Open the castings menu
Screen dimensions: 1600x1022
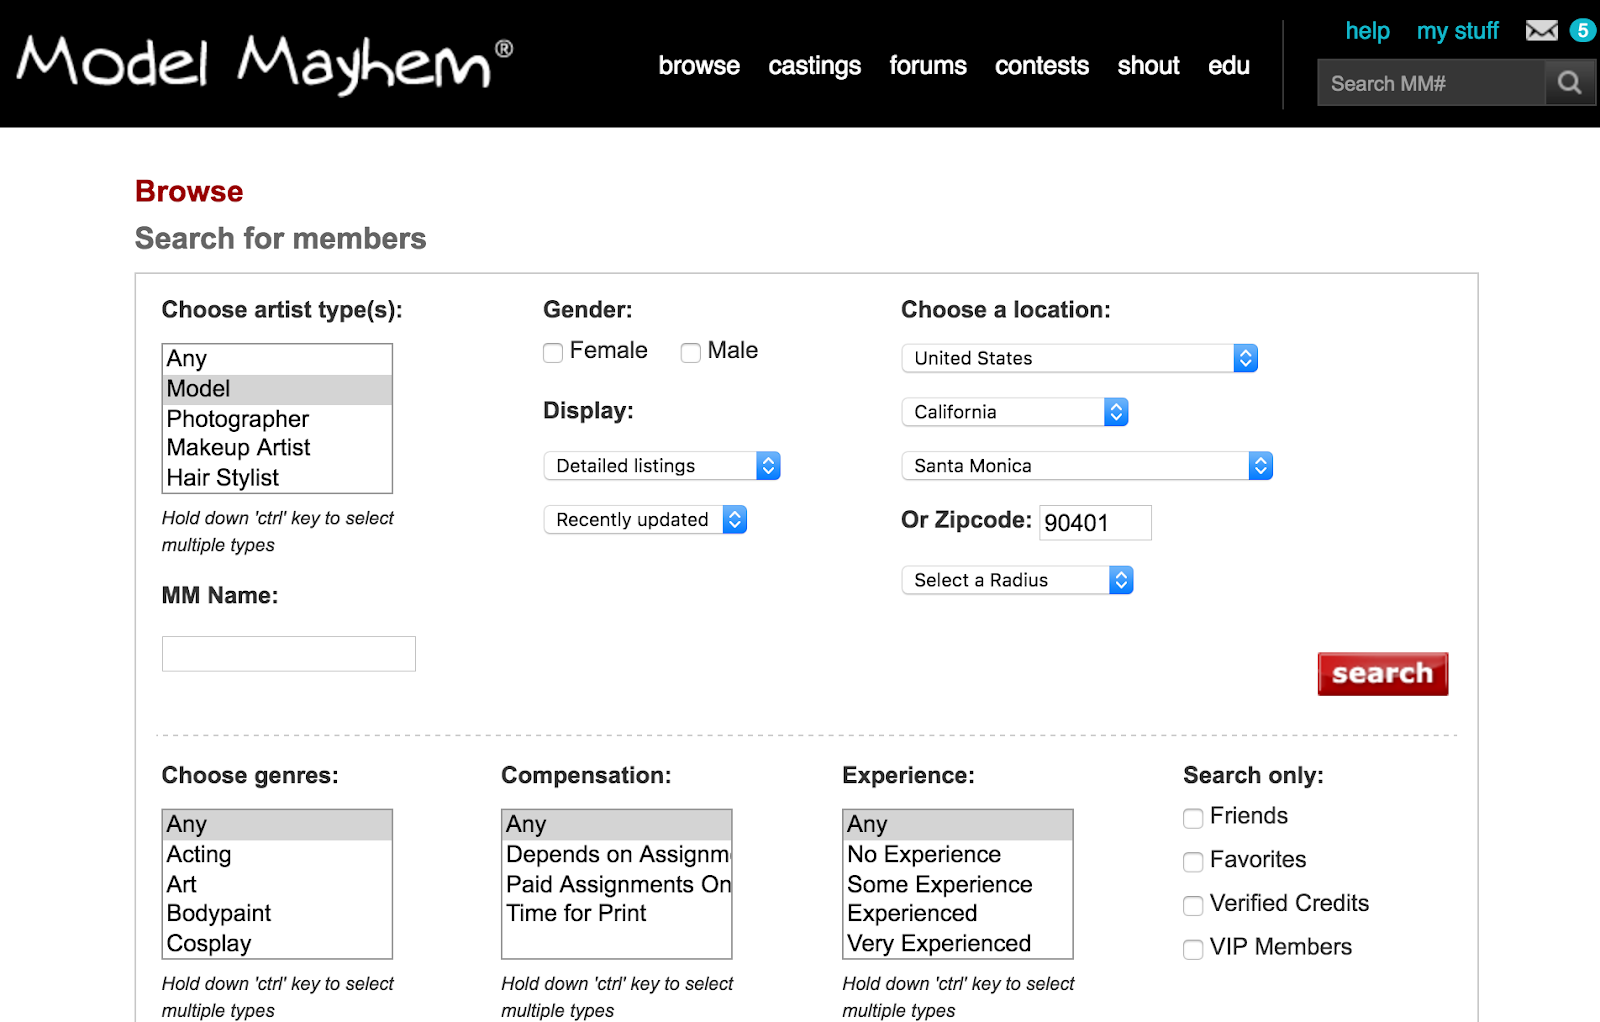tap(815, 66)
